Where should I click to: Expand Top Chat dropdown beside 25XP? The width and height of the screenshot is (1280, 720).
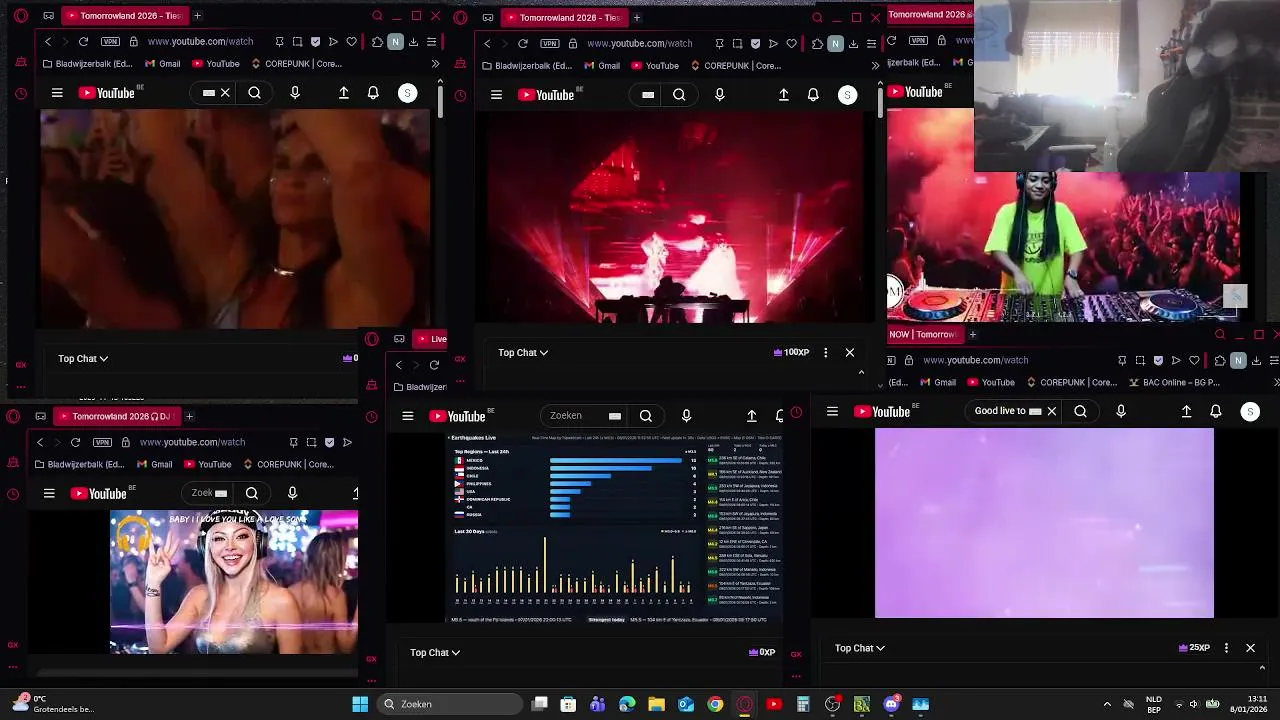(x=860, y=648)
